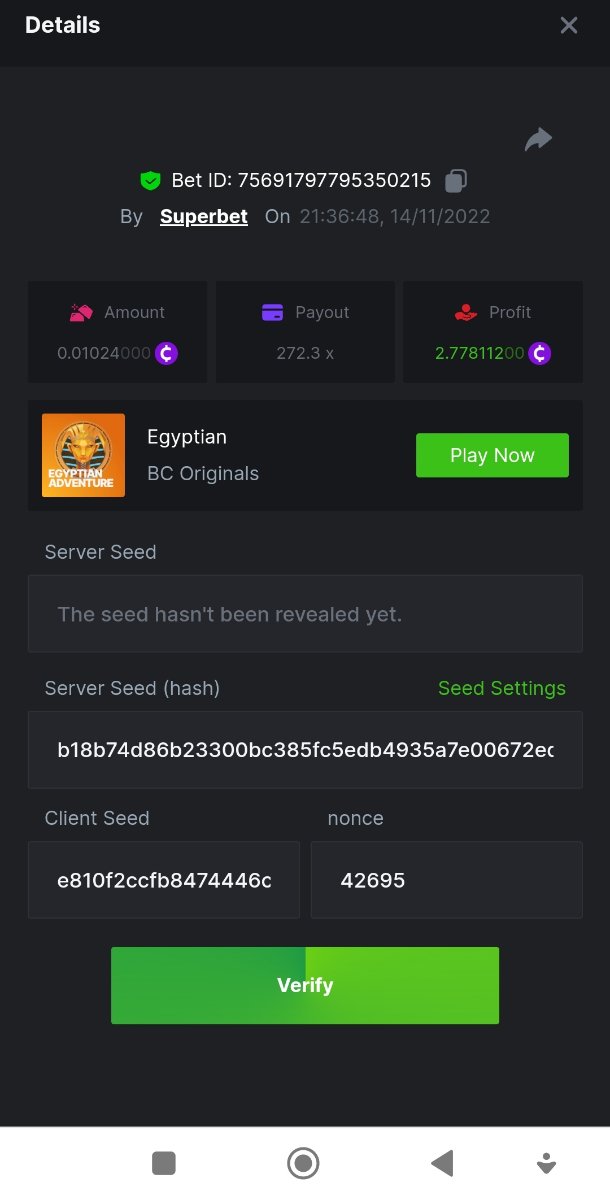Click the green verified shield icon

[150, 181]
